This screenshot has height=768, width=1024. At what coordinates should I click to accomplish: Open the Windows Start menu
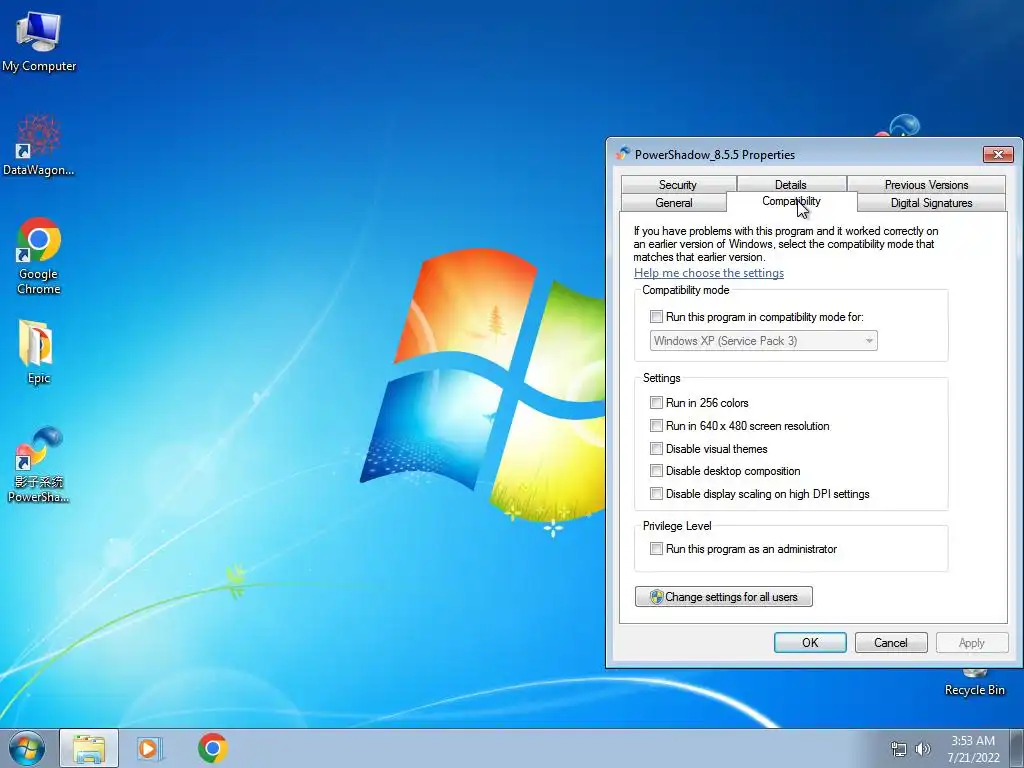pos(27,748)
